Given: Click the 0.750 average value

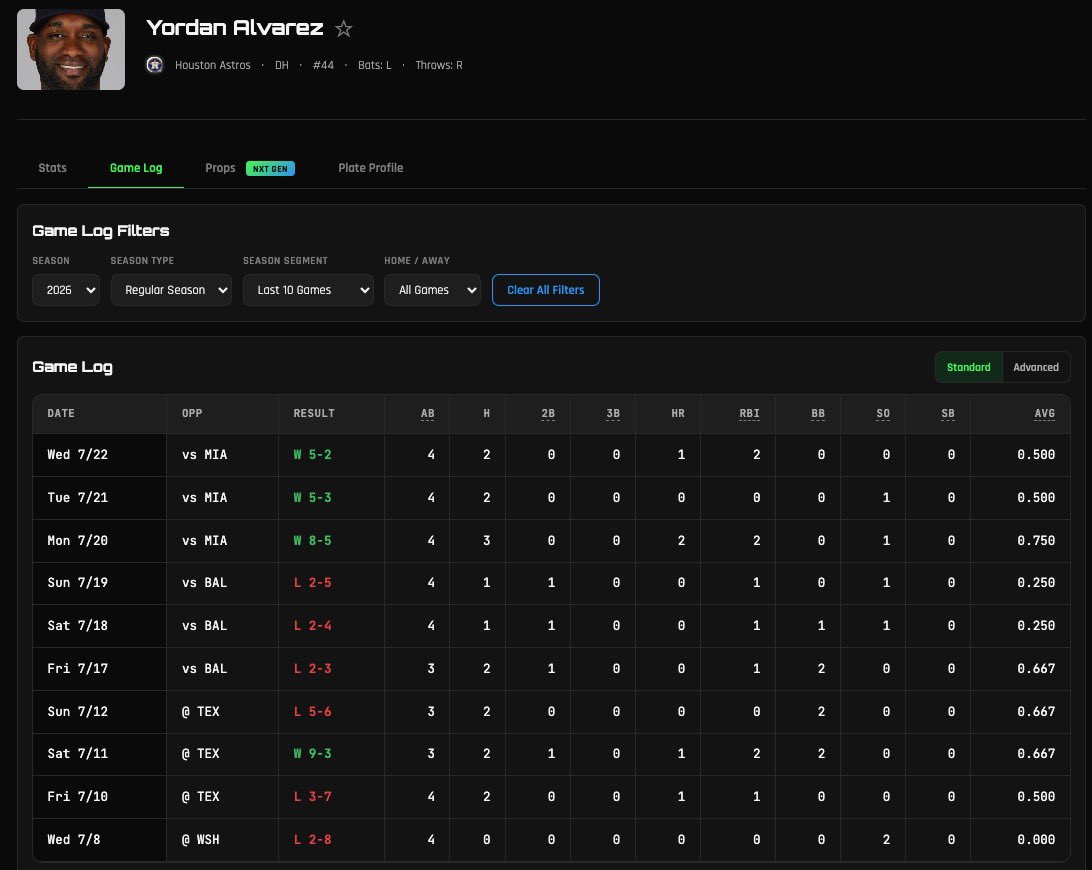Looking at the screenshot, I should (1036, 541).
